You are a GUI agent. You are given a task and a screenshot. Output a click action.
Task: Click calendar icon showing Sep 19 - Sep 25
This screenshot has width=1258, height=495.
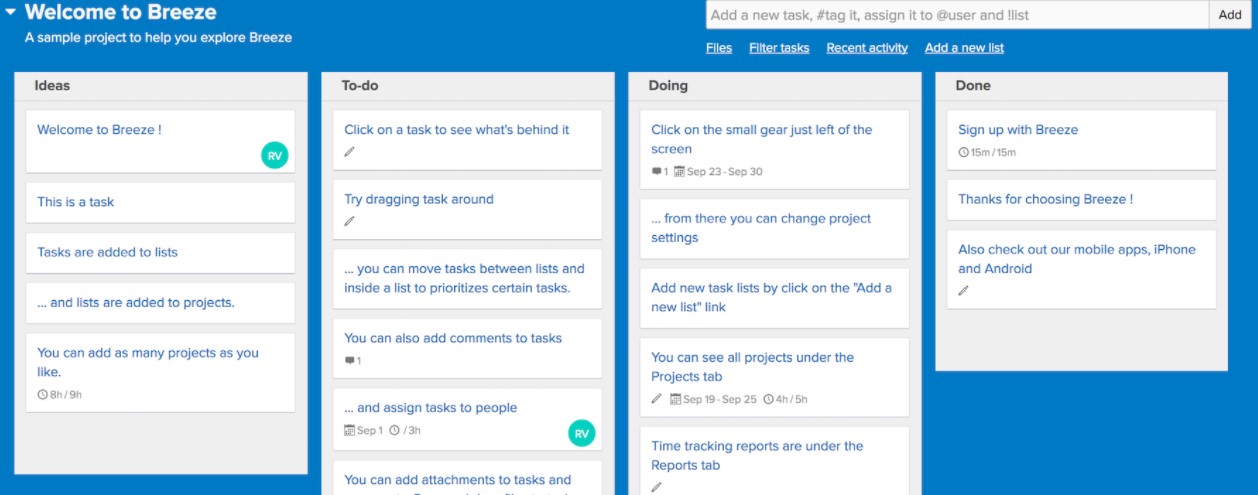pyautogui.click(x=675, y=399)
